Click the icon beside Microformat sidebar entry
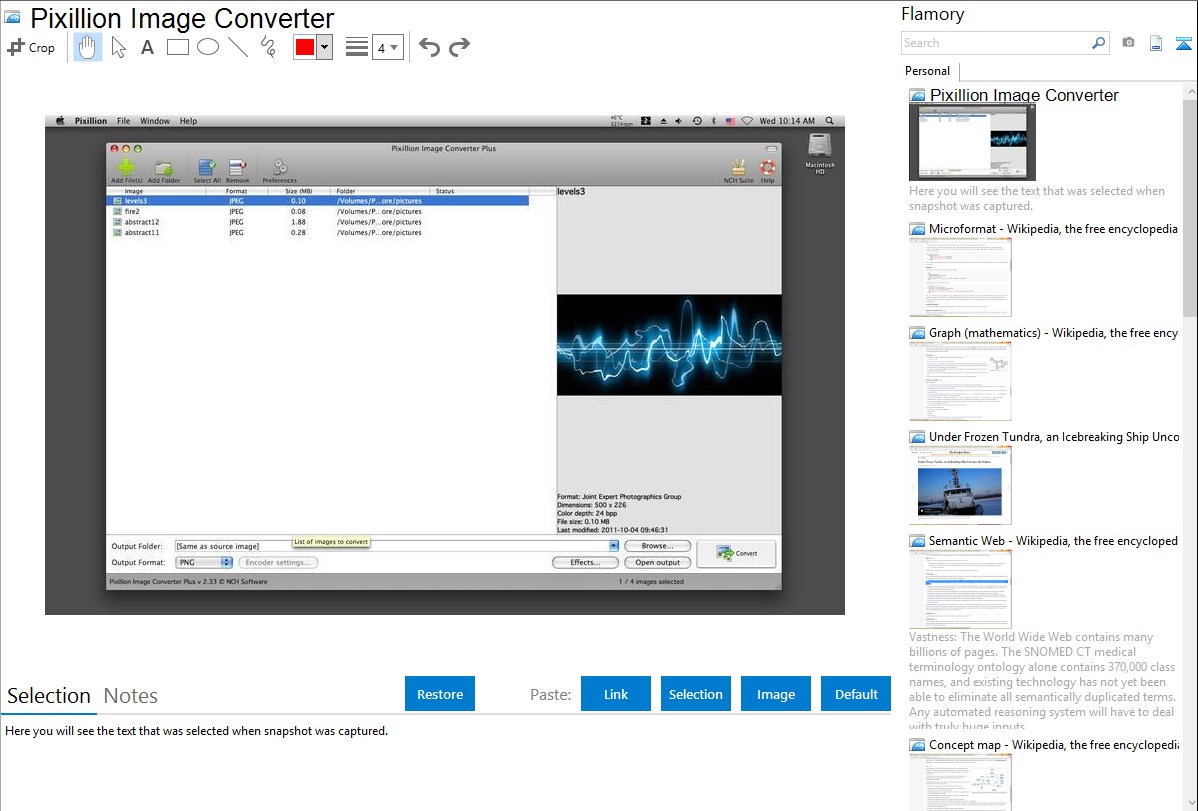Image resolution: width=1198 pixels, height=811 pixels. (917, 229)
